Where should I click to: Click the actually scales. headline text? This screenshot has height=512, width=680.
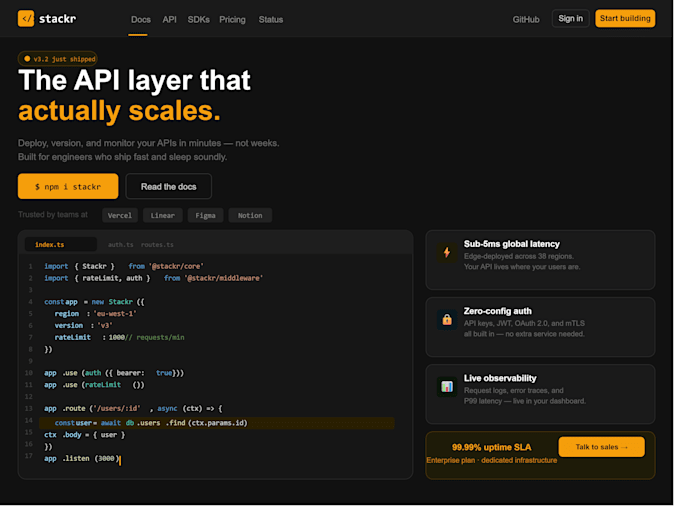(x=119, y=111)
